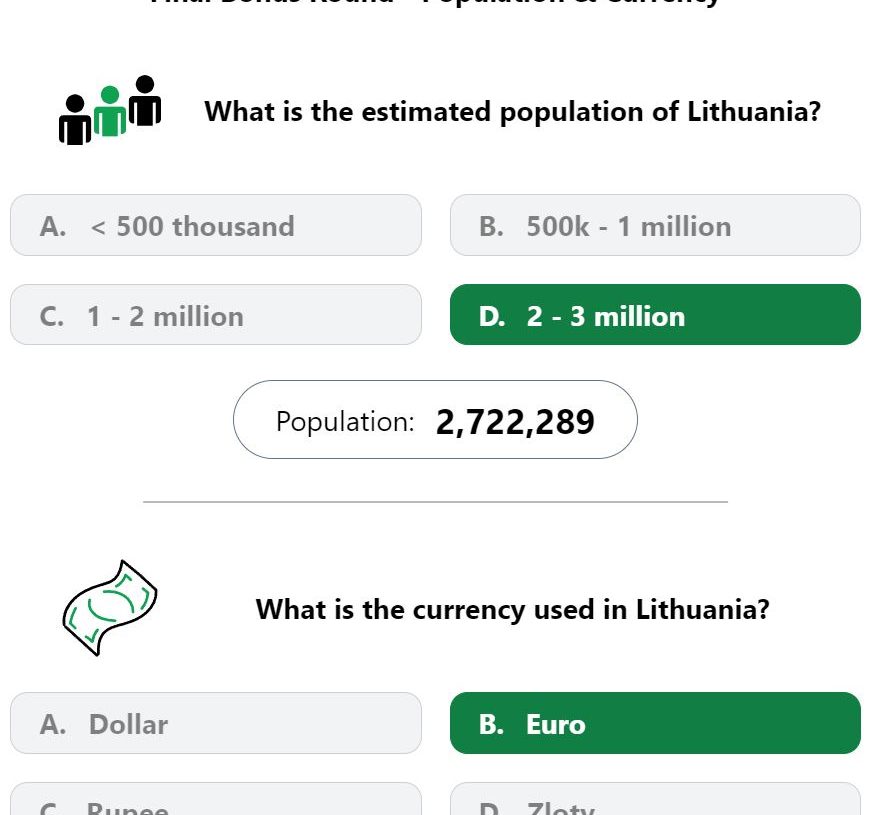Click the horizontal divider between questions

point(435,502)
